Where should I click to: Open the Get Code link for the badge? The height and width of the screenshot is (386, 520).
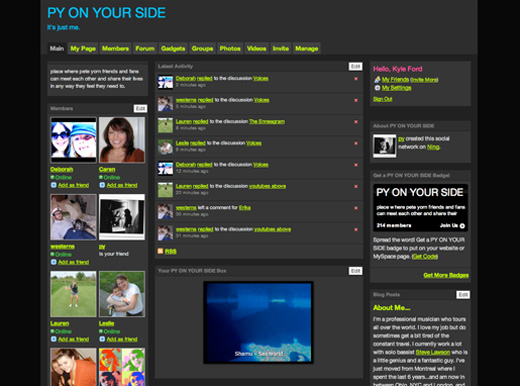[425, 256]
